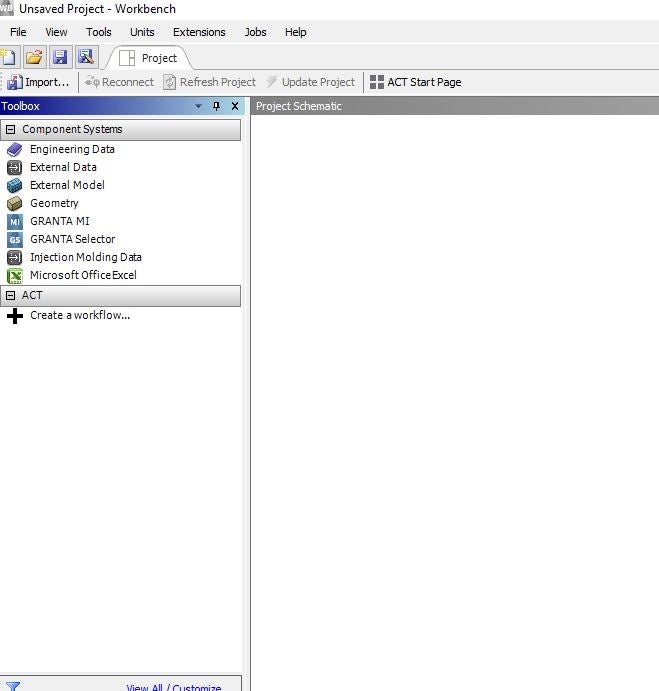Switch to the Project tab
The height and width of the screenshot is (691, 659).
point(149,58)
